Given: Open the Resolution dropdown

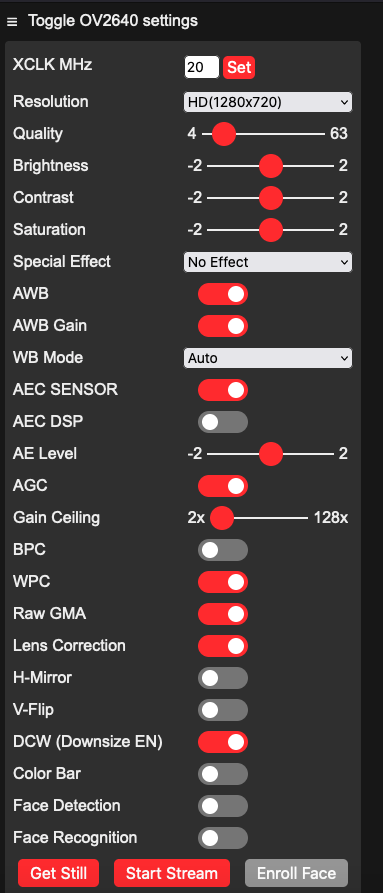Looking at the screenshot, I should tap(267, 103).
